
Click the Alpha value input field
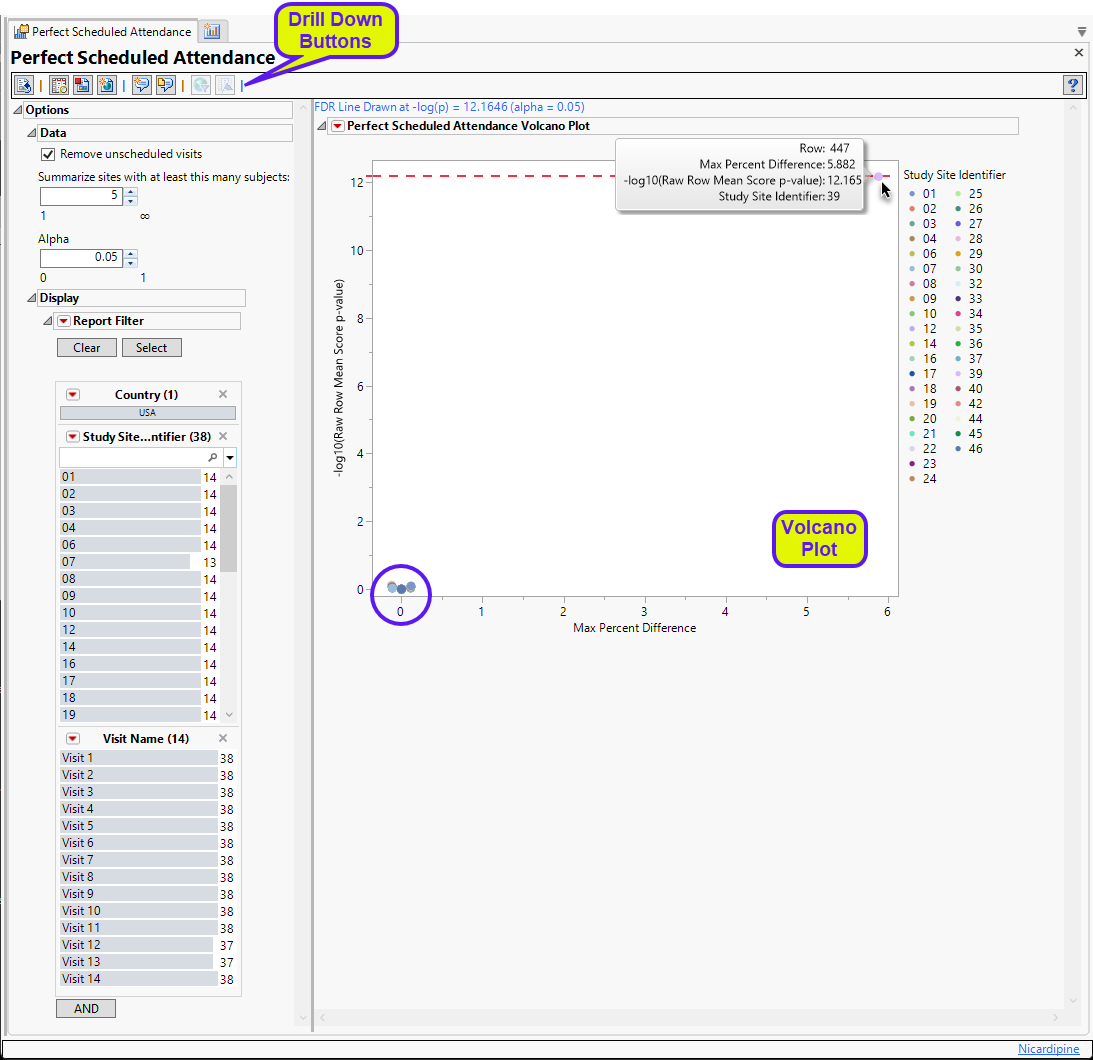[80, 257]
